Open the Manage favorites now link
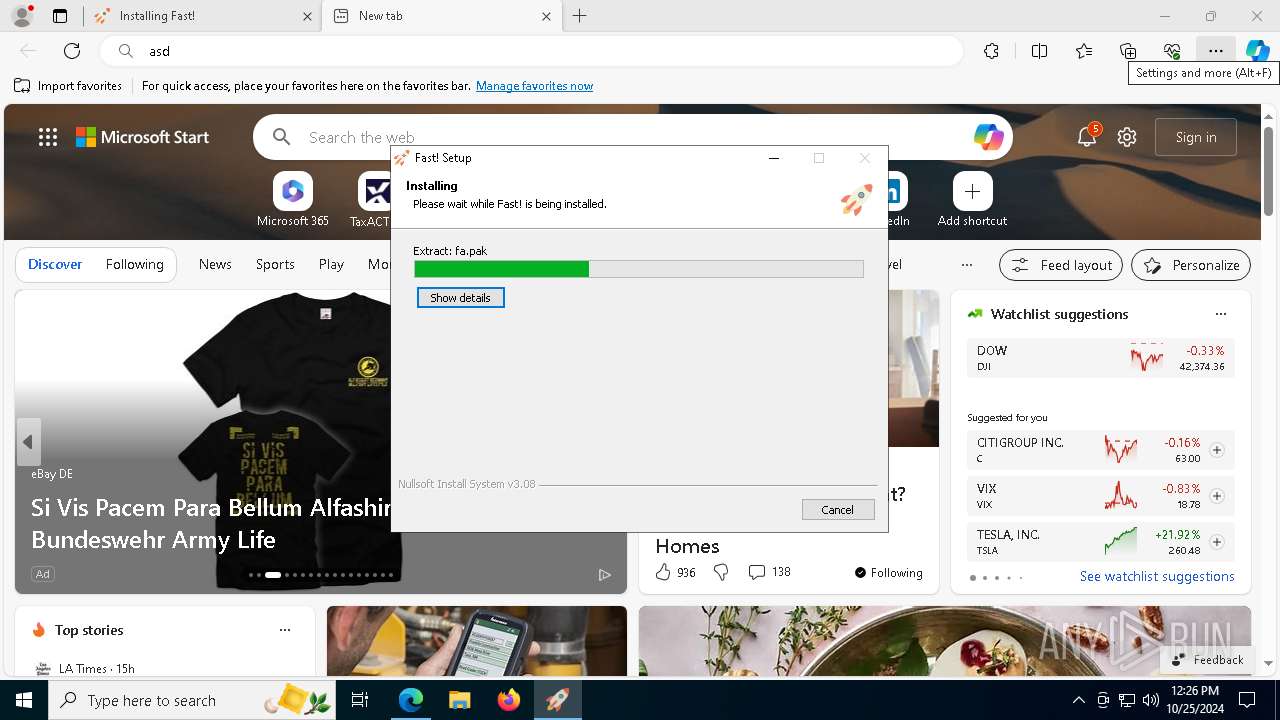Screen dimensions: 1280x720 point(534,86)
